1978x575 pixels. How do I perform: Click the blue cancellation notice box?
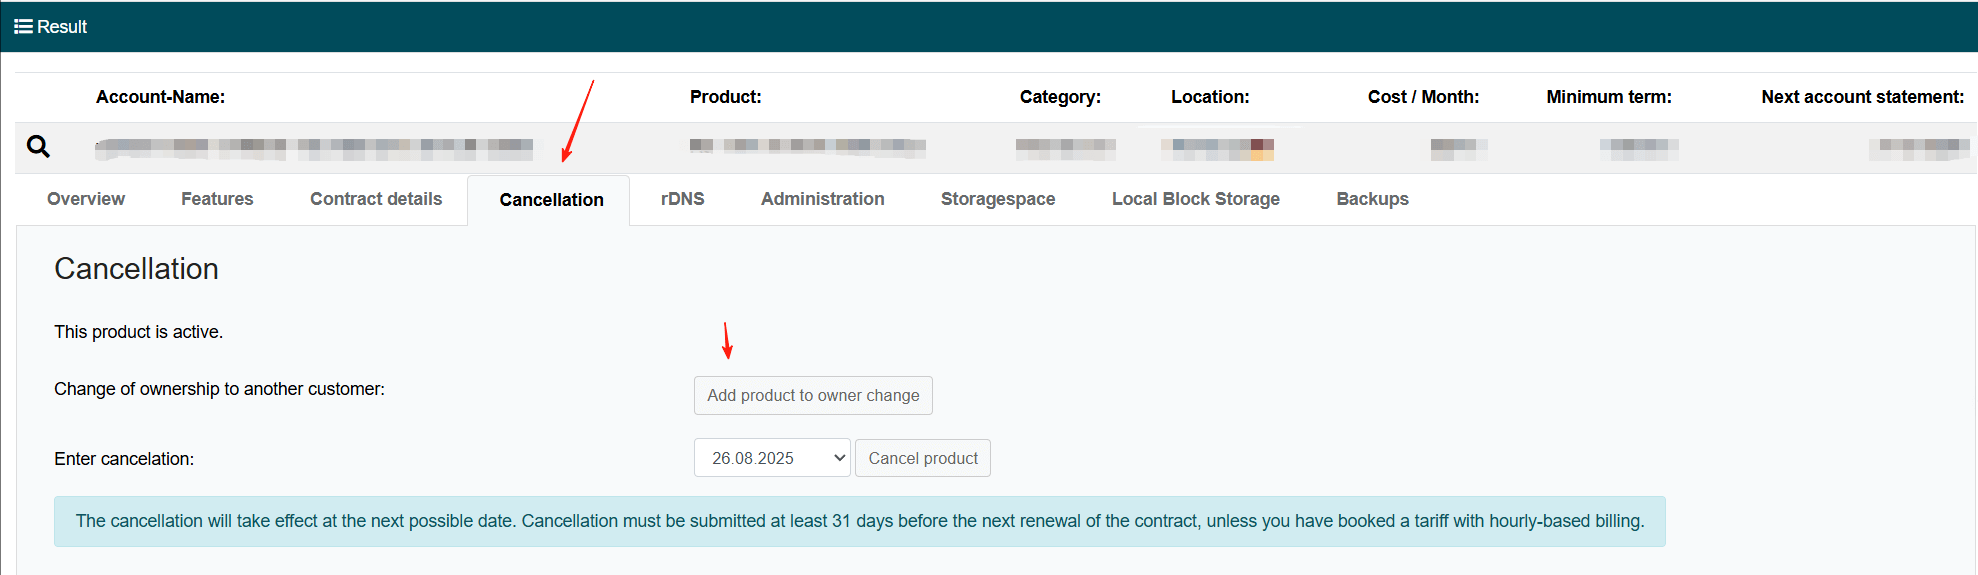(x=859, y=521)
